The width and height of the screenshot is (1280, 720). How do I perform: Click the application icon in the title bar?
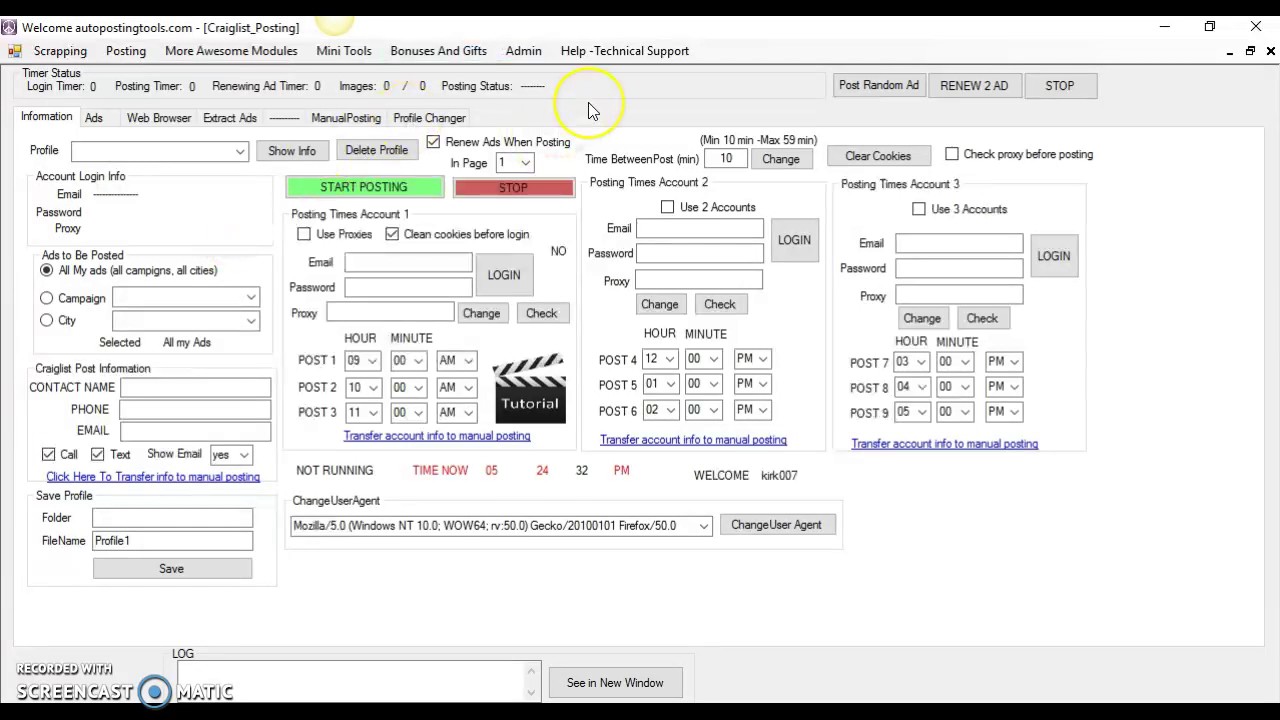9,27
